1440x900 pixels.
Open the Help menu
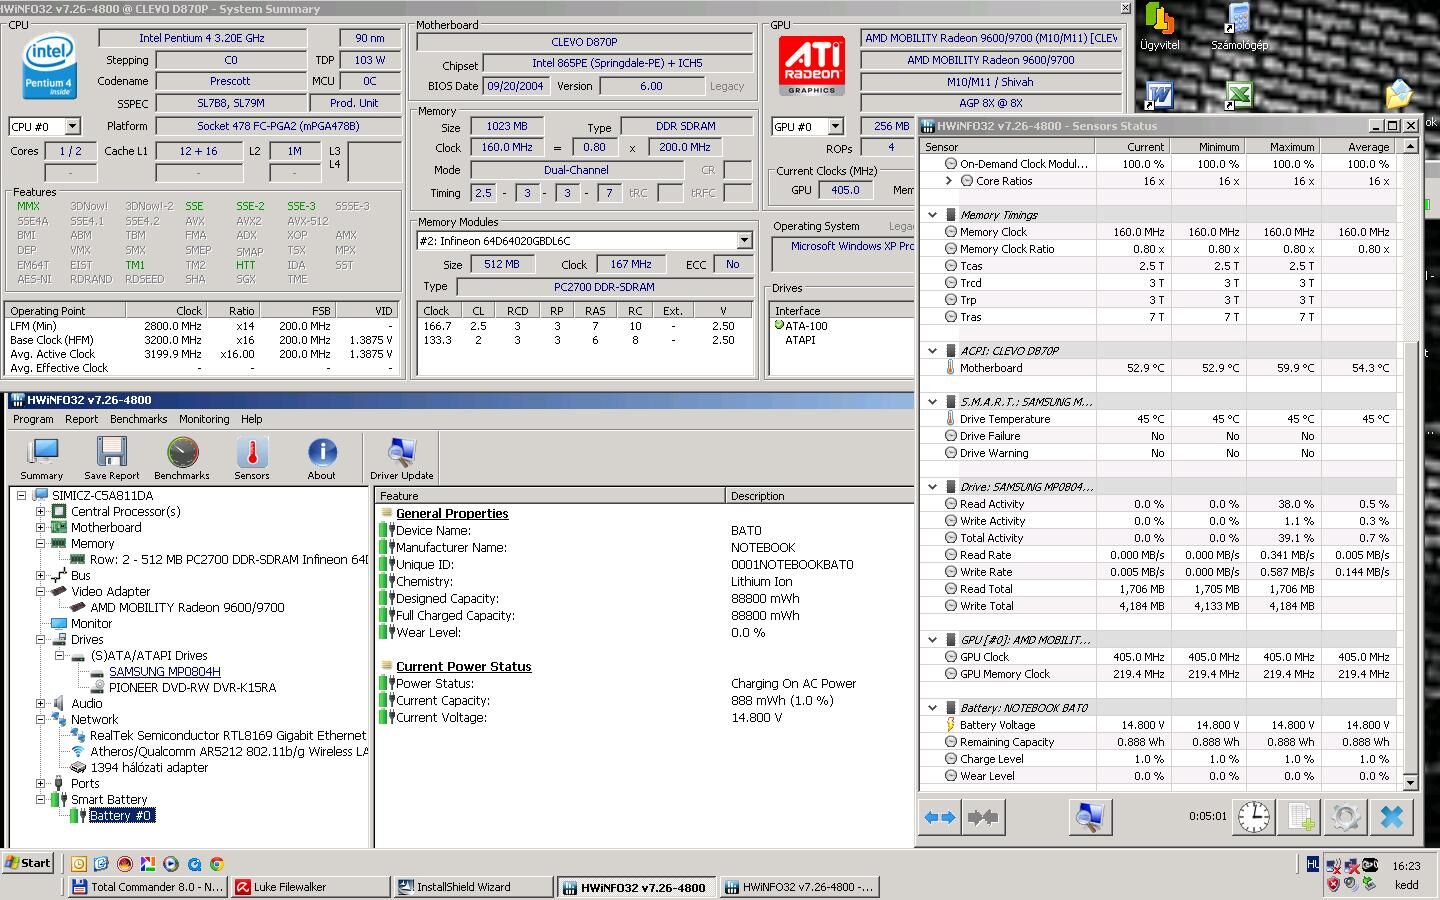coord(252,419)
